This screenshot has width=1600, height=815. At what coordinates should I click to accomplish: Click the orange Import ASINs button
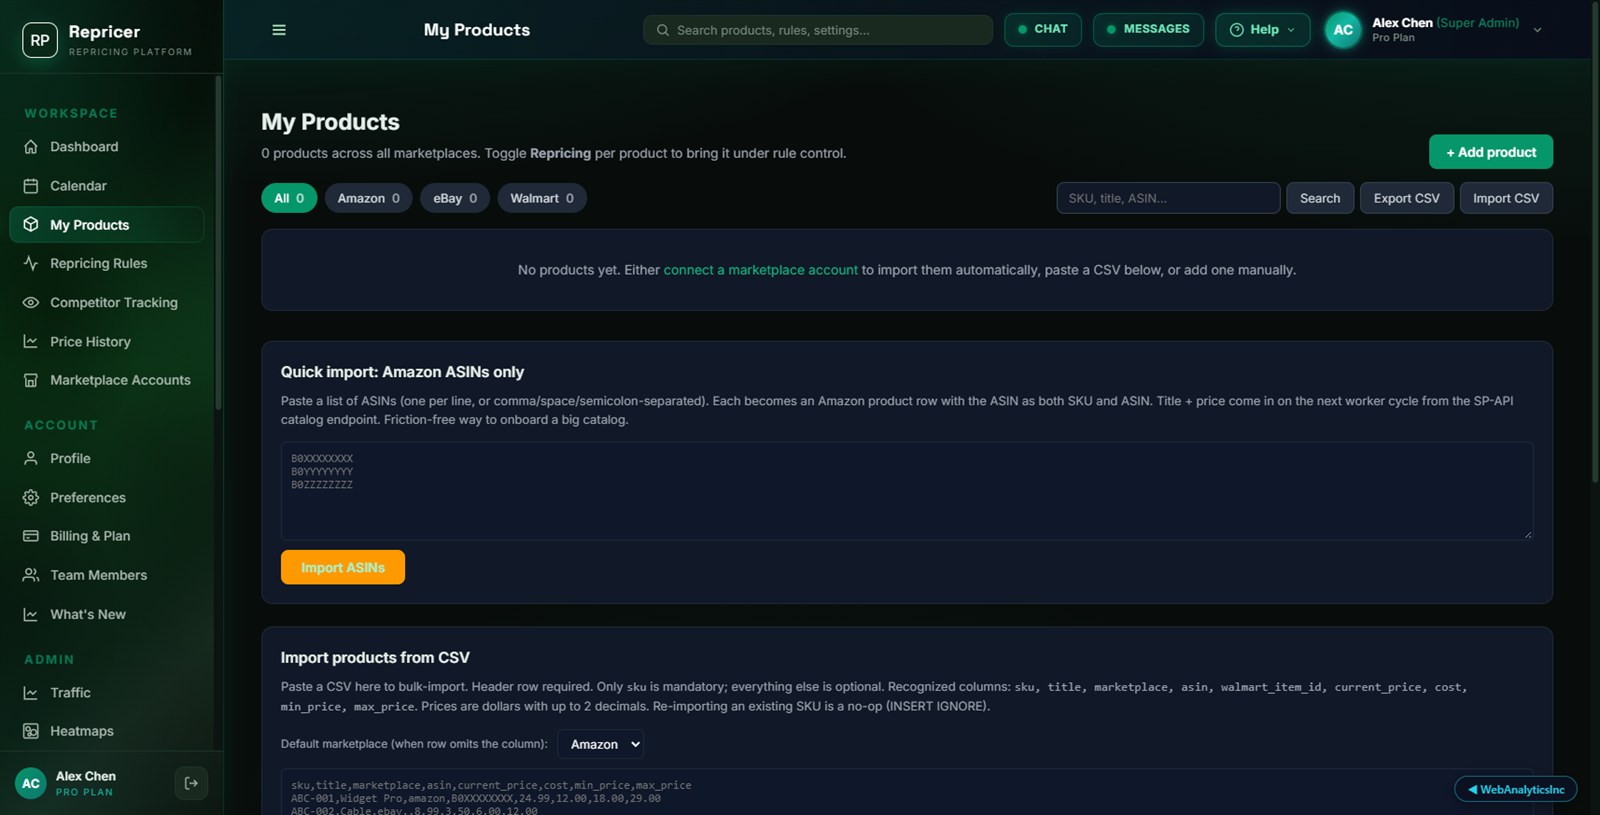343,567
